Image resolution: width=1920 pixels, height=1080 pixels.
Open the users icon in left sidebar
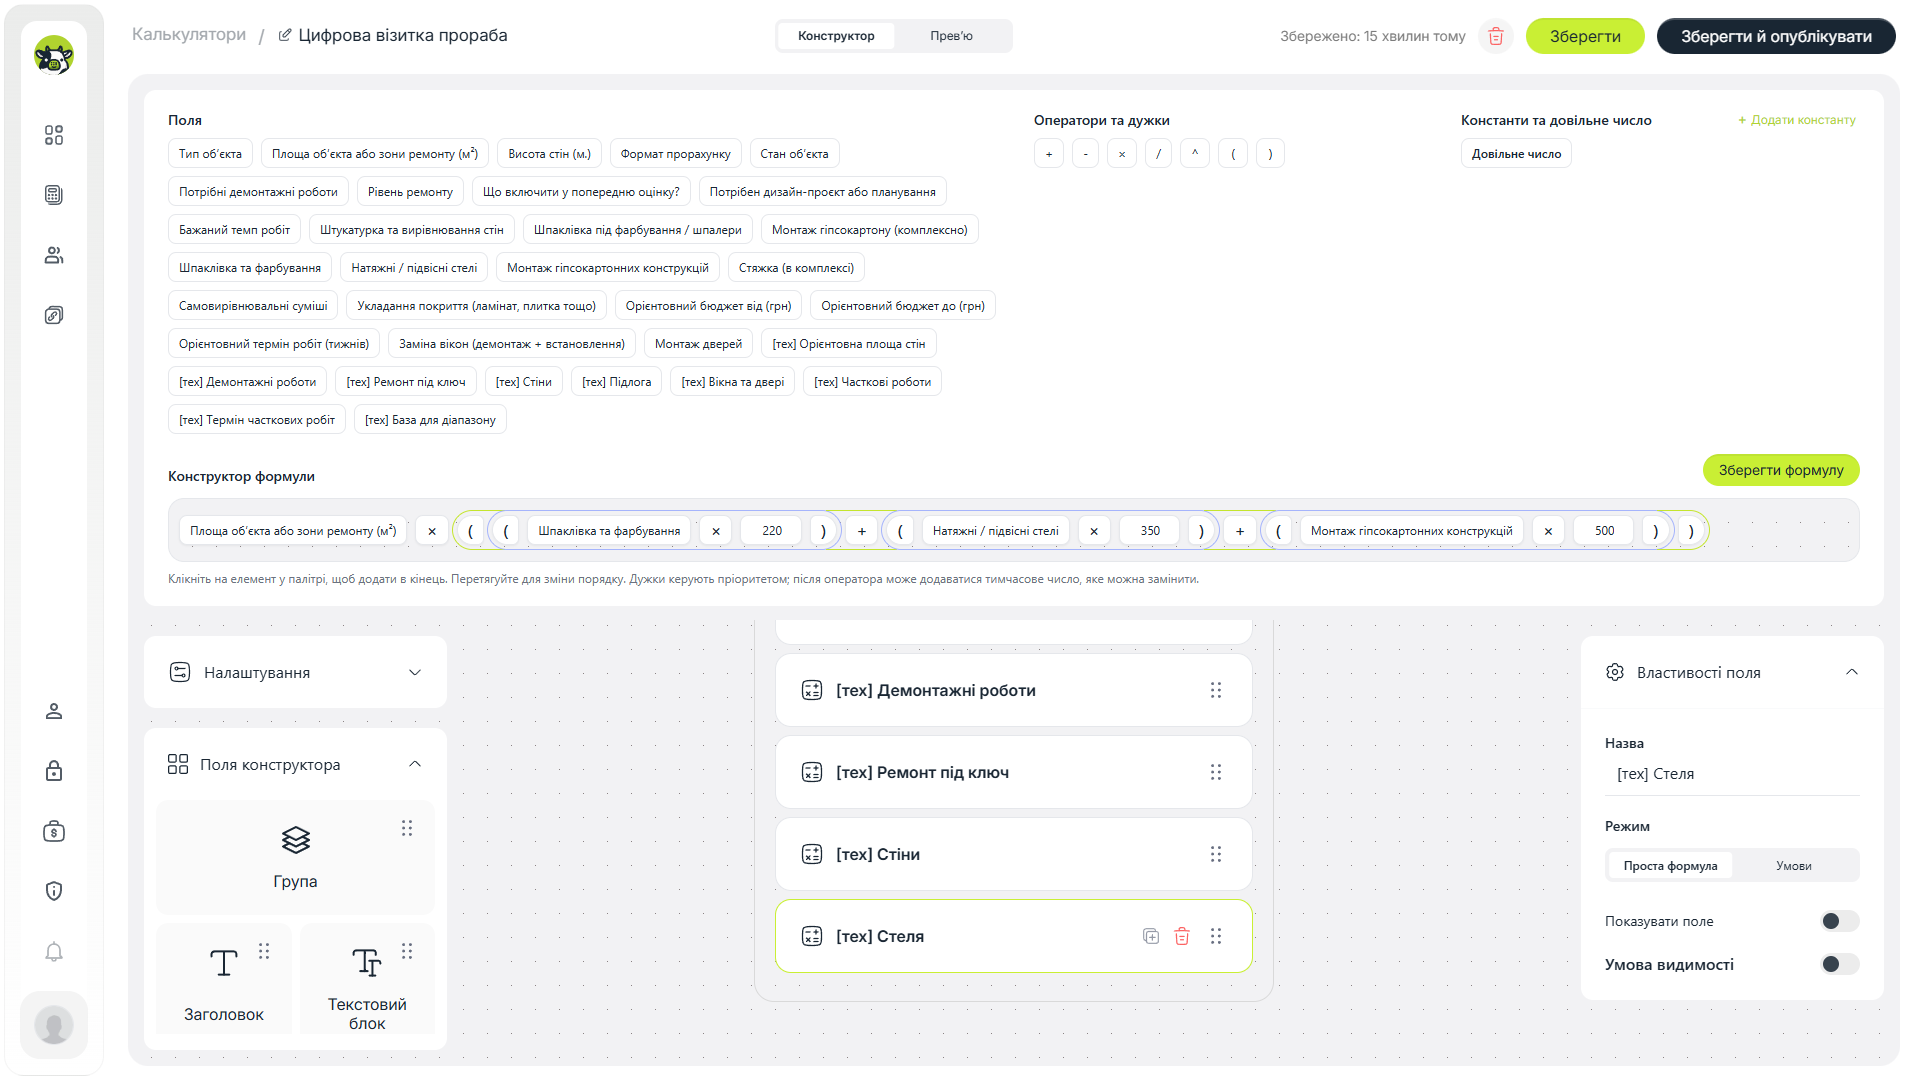(x=54, y=255)
